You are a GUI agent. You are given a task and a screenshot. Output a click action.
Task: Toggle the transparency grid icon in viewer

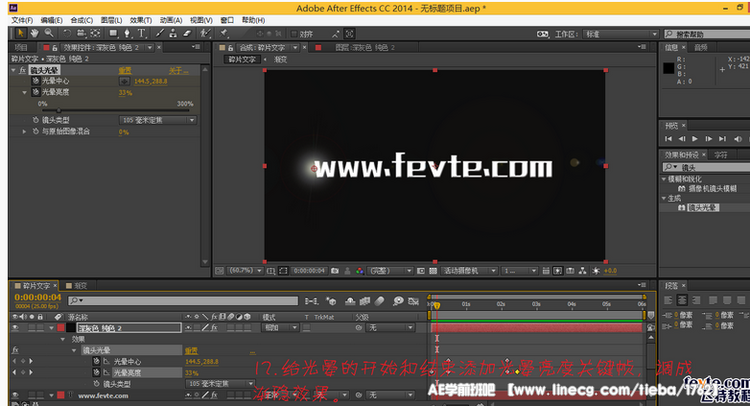pyautogui.click(x=433, y=271)
